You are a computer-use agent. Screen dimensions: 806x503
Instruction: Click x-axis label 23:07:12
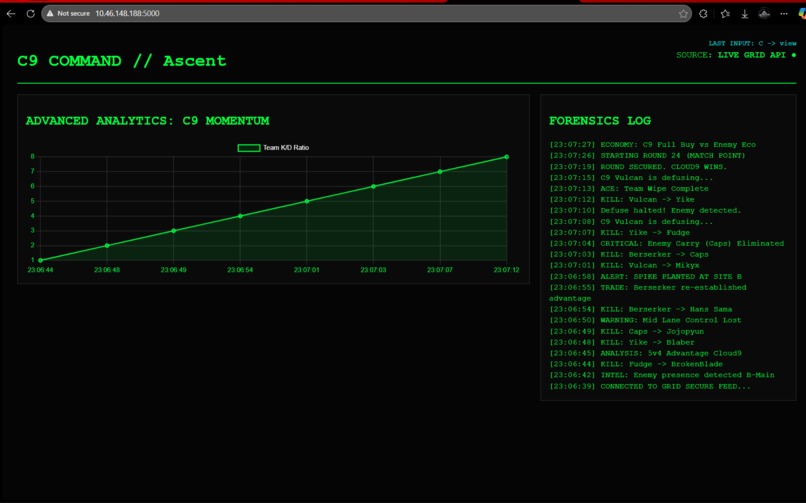pos(506,270)
